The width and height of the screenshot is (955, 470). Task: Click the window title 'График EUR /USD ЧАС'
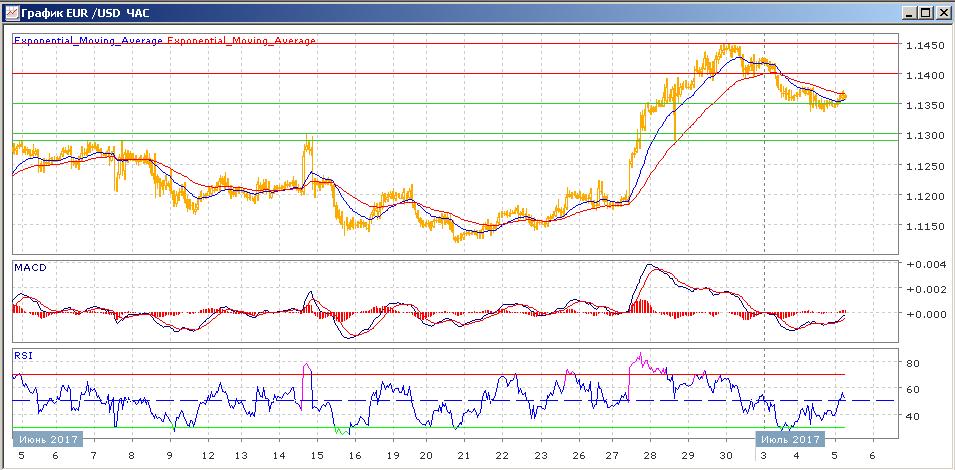[79, 13]
